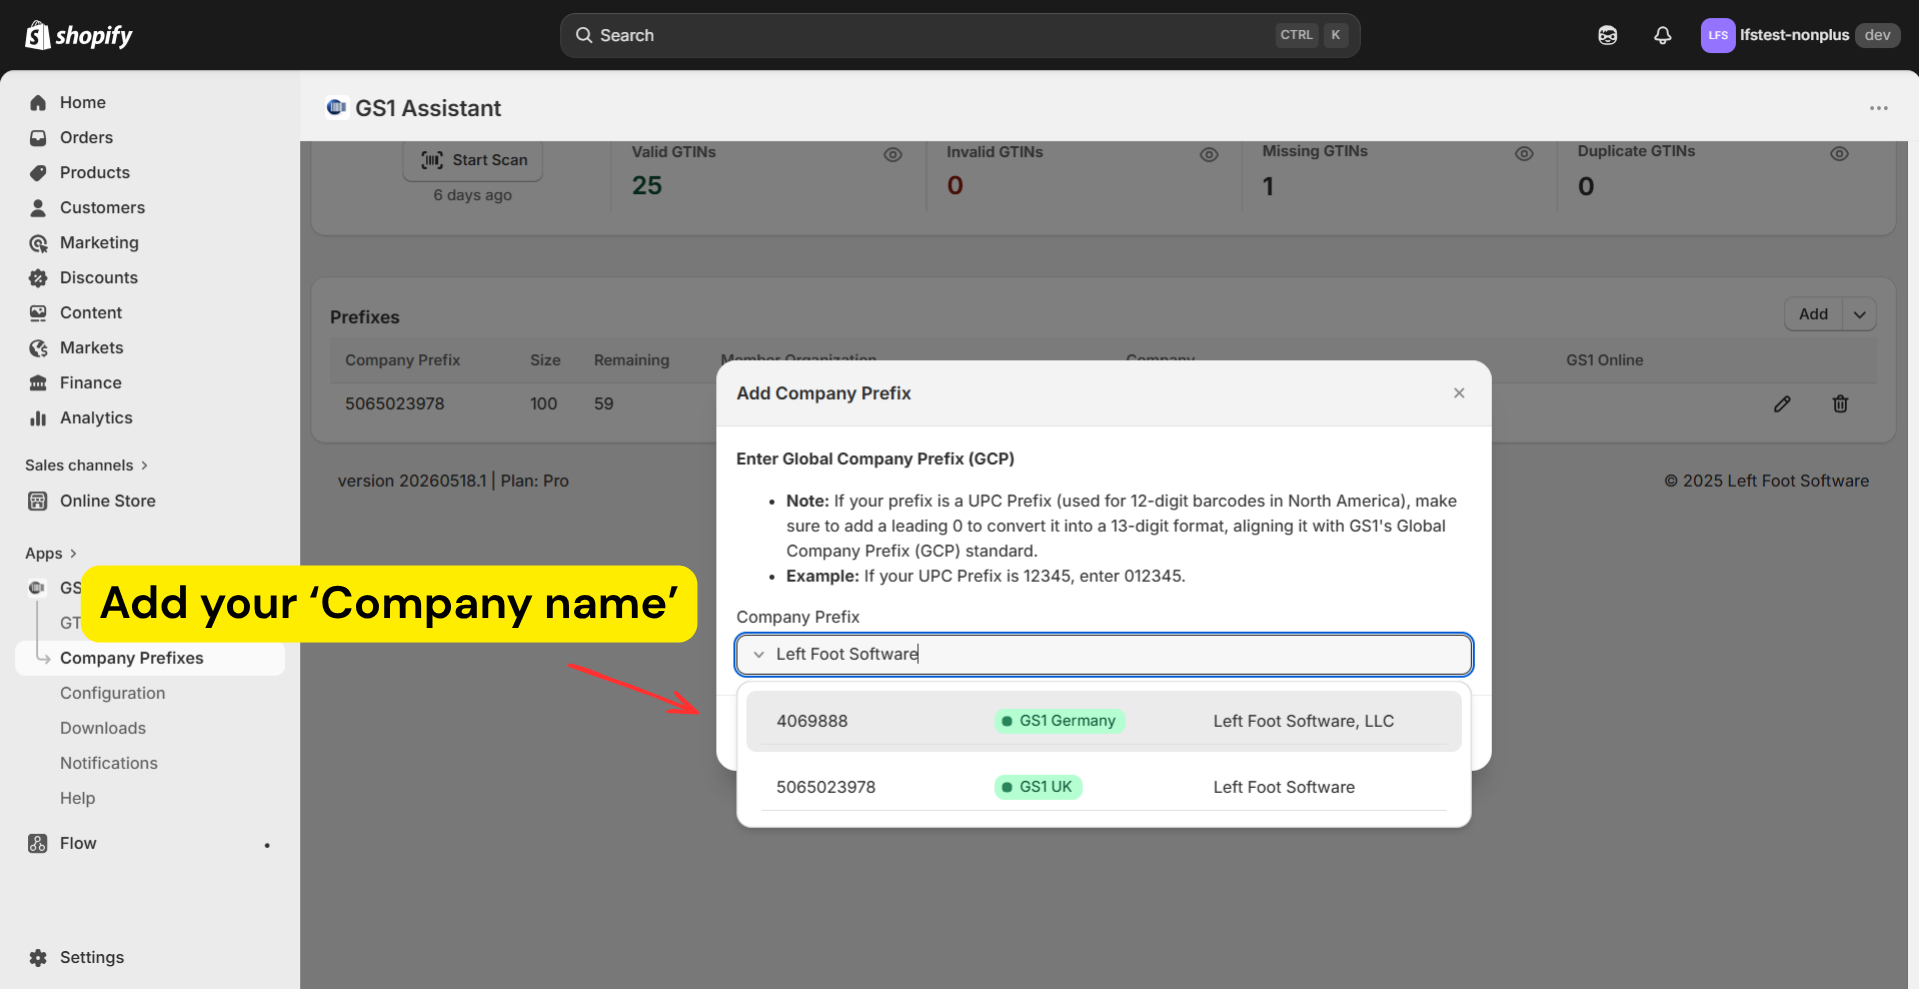Click the GS1 UK badge
The width and height of the screenshot is (1919, 989).
coord(1038,787)
